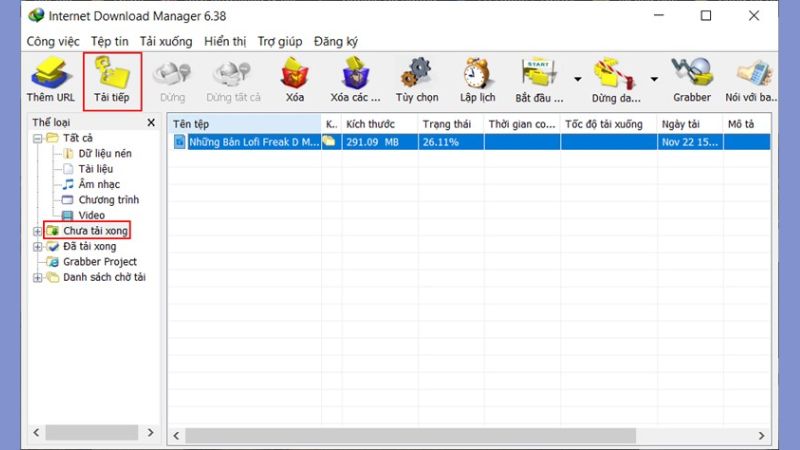
Task: Sort by Trạng thái column header
Action: [451, 124]
